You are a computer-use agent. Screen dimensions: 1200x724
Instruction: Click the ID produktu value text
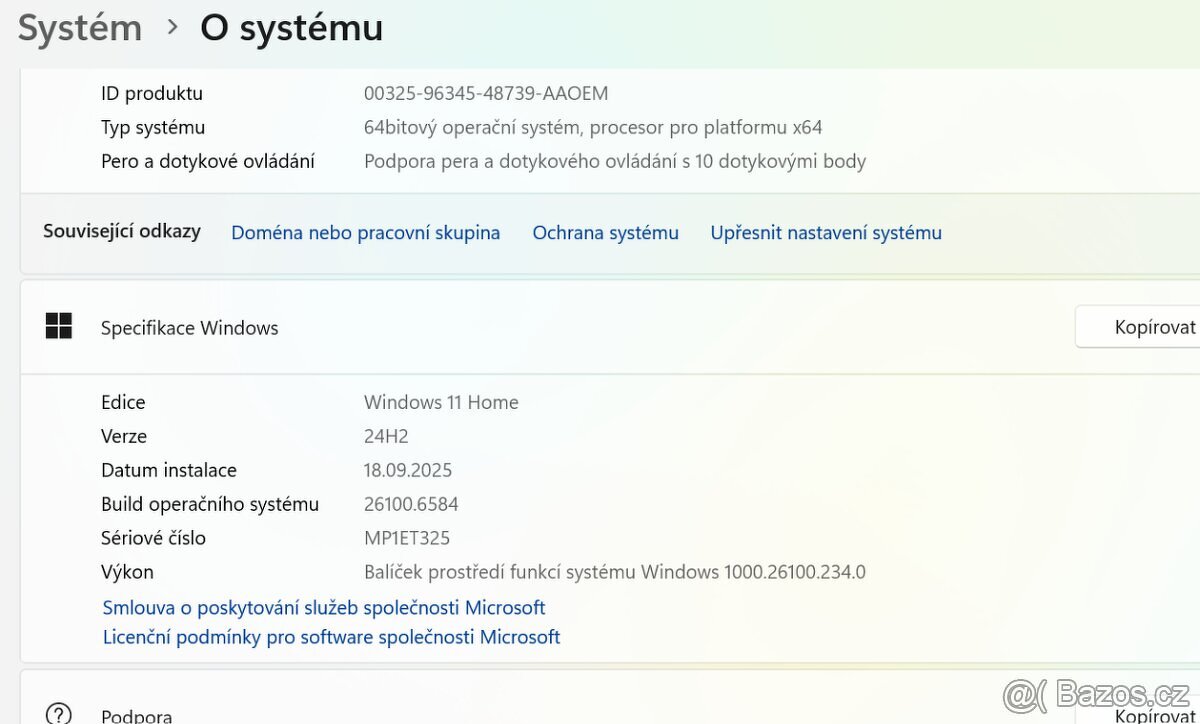[486, 94]
